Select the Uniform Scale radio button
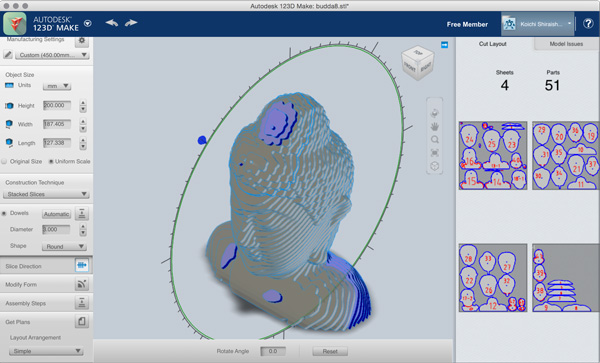 pos(51,161)
